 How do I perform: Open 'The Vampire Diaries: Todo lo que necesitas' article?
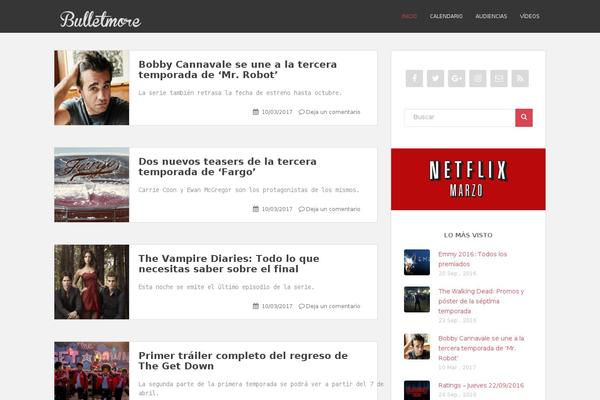(x=229, y=264)
